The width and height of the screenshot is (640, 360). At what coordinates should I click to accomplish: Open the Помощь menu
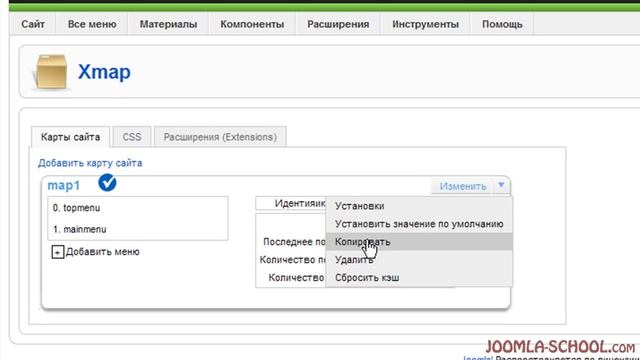[502, 24]
